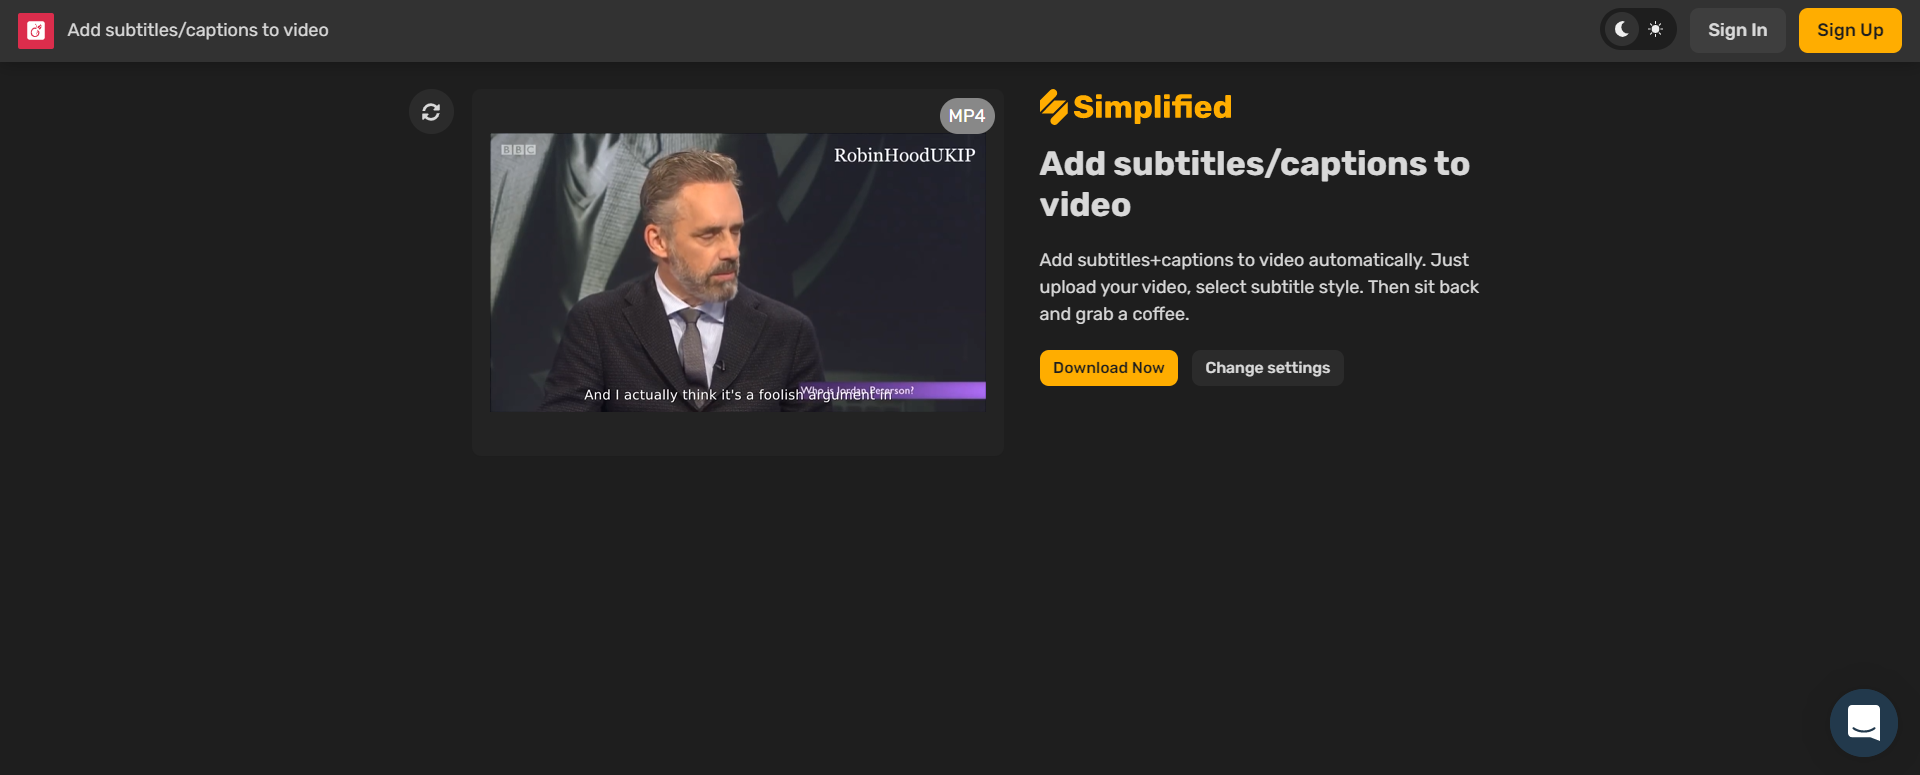This screenshot has height=775, width=1920.
Task: Click the MP4 format badge
Action: coord(966,116)
